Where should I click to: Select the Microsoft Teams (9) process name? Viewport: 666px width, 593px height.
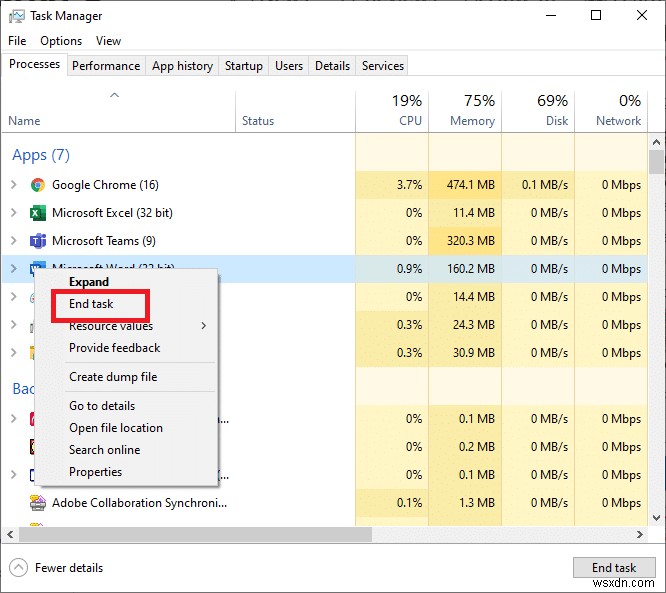pos(104,241)
